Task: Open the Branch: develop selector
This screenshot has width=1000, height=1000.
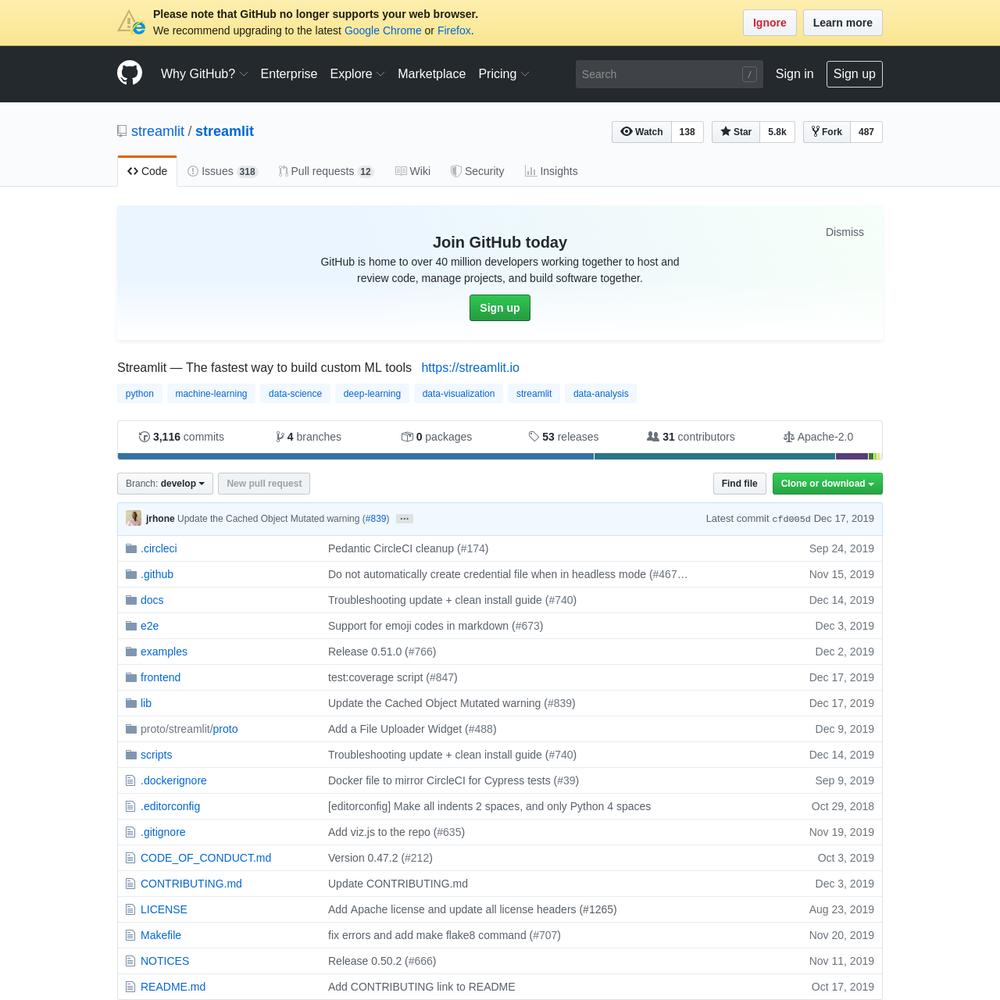Action: pos(165,483)
